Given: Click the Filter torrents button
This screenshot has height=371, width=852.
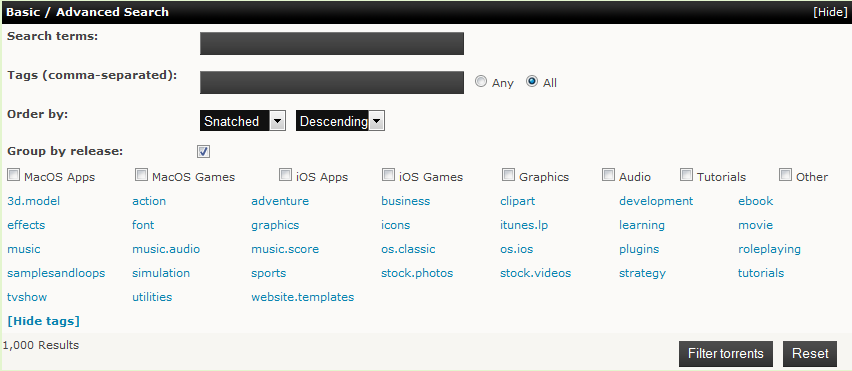Looking at the screenshot, I should point(725,354).
